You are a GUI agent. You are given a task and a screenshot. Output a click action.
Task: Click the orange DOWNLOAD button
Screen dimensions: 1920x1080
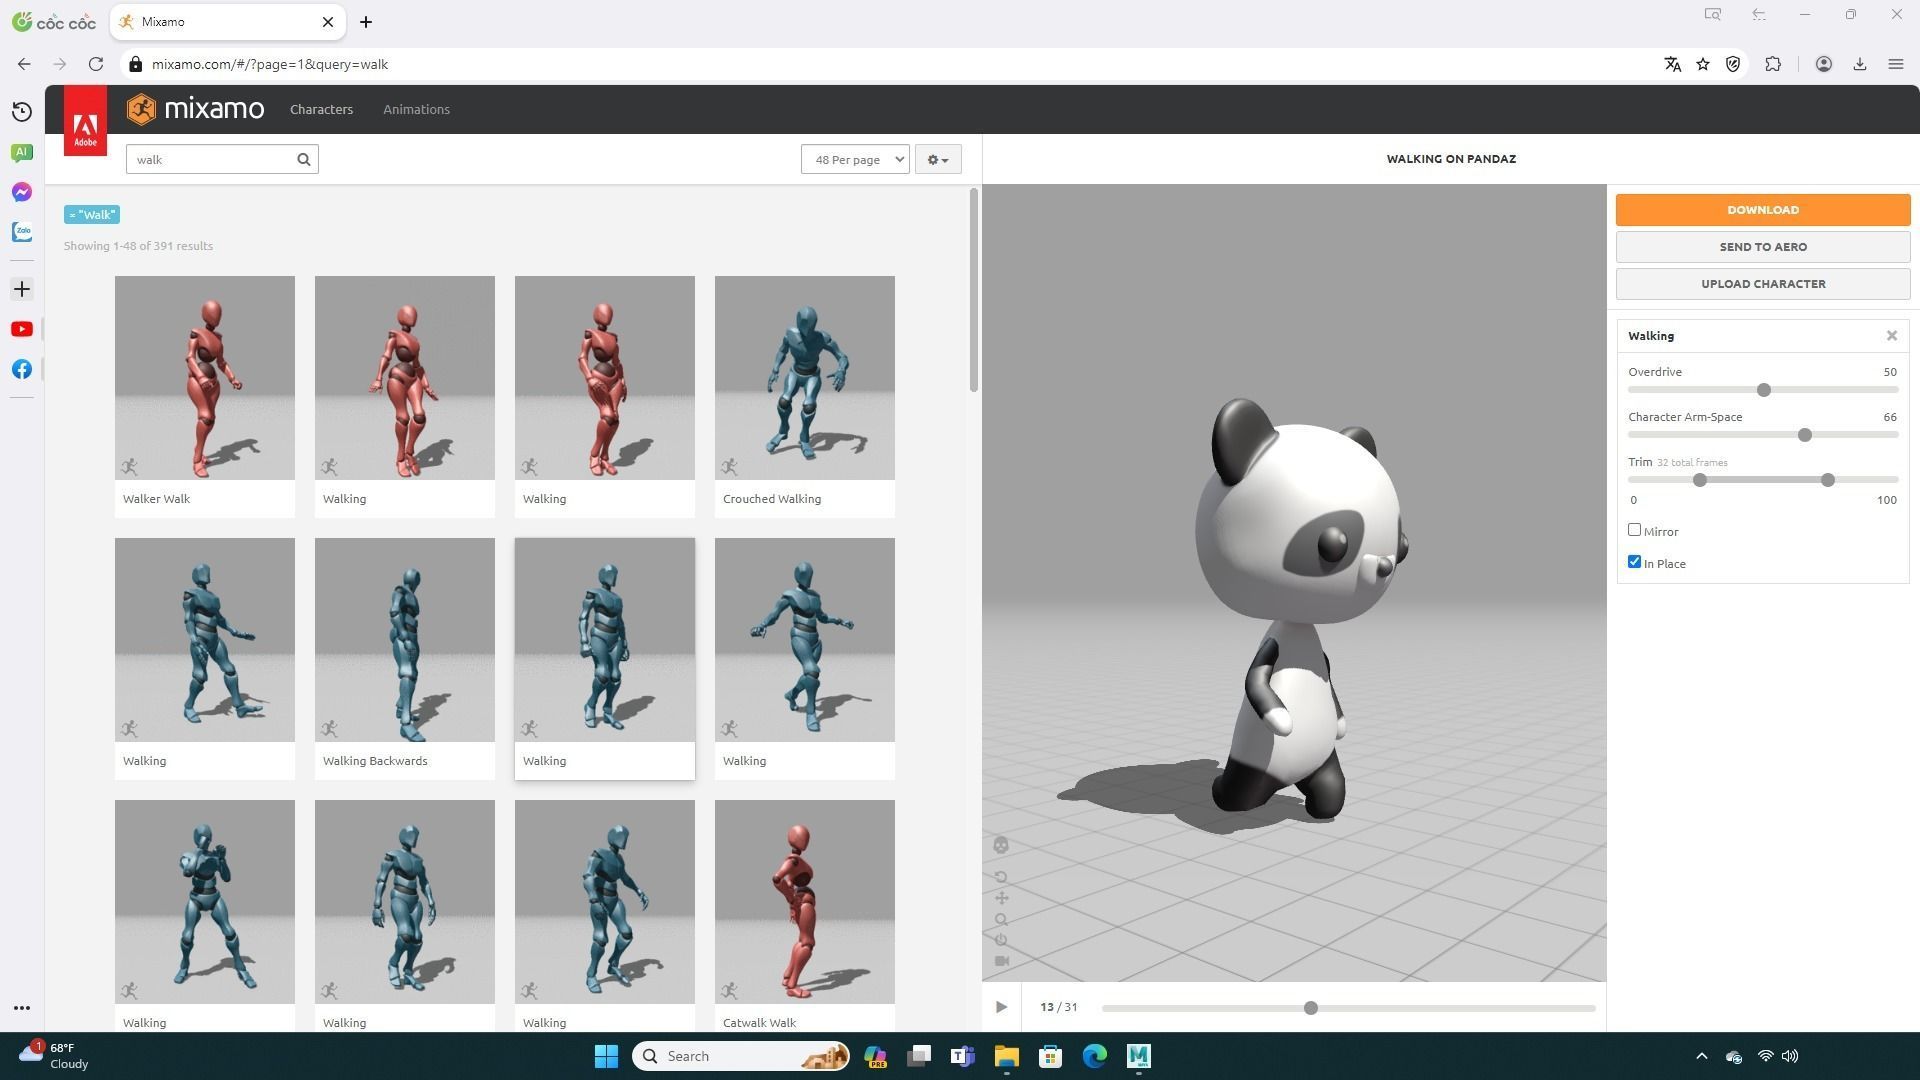tap(1763, 210)
